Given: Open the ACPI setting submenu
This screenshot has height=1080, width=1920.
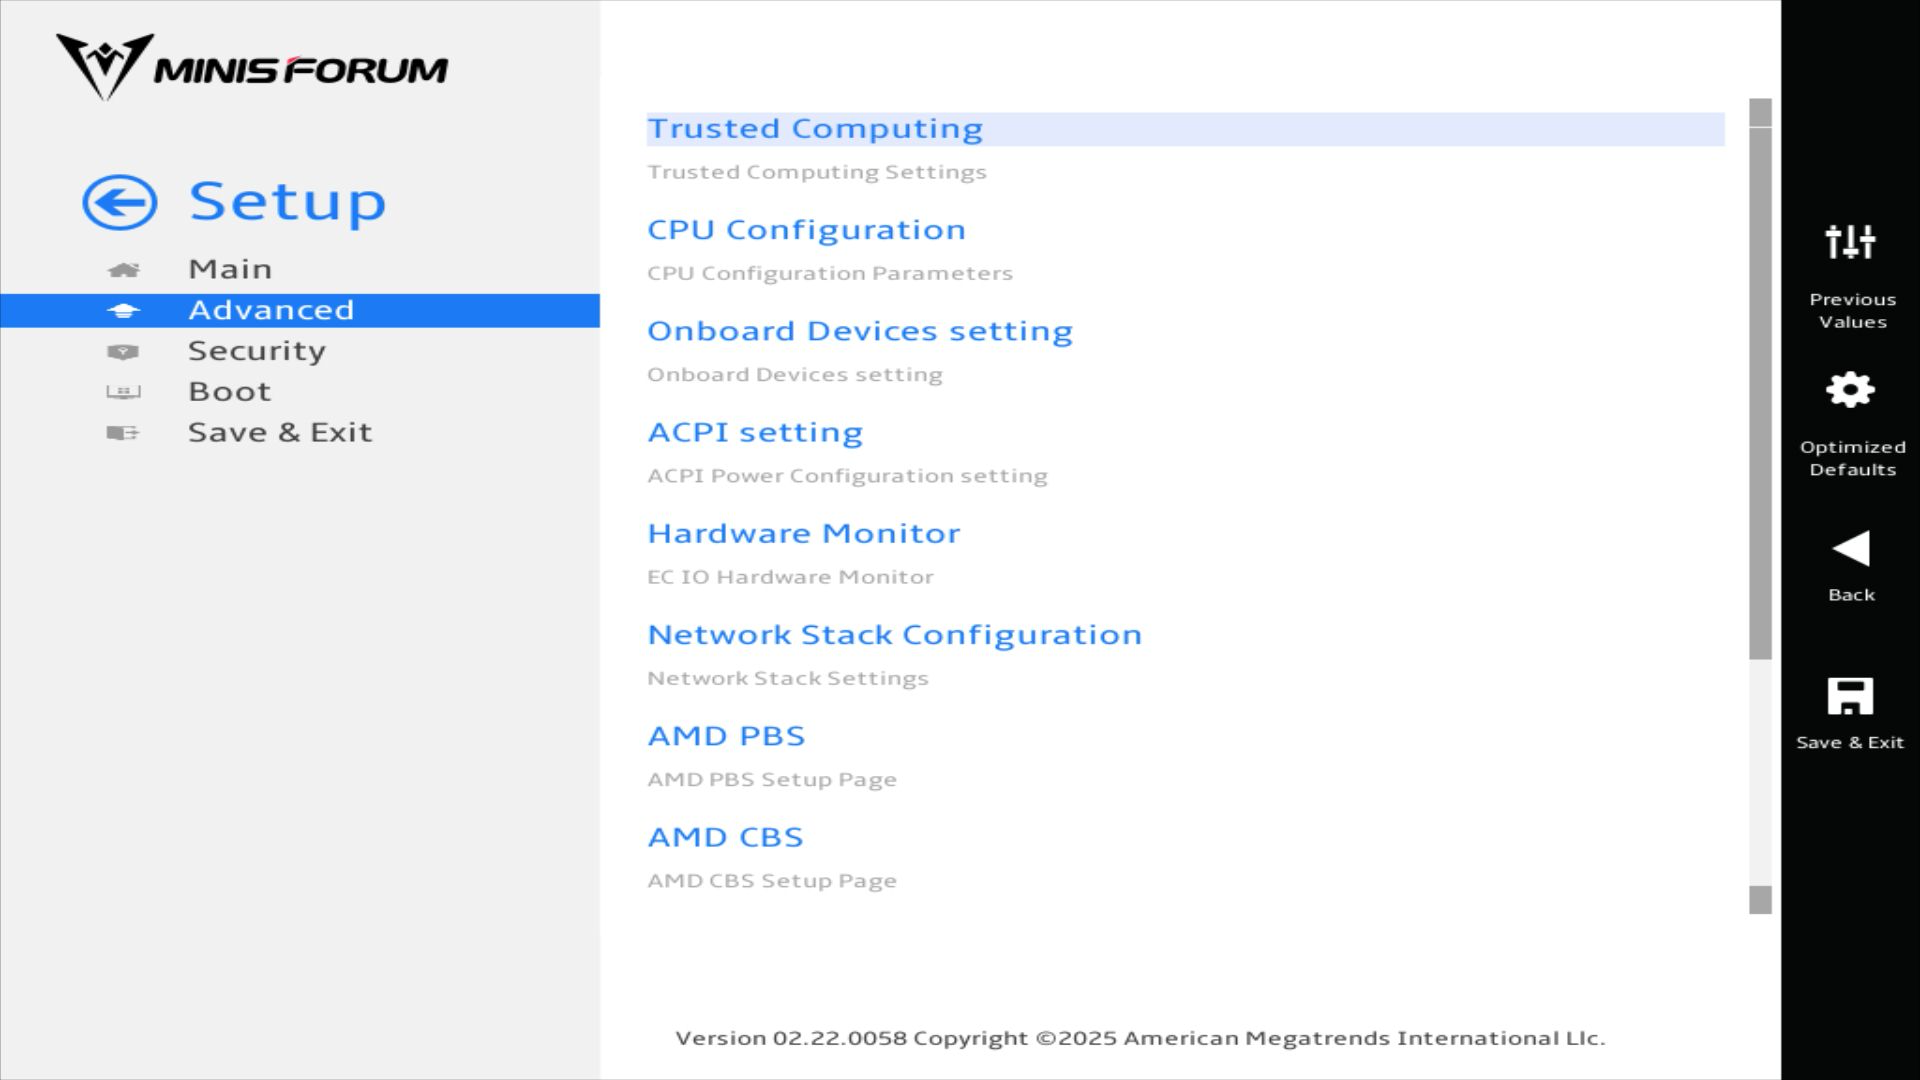Looking at the screenshot, I should (x=755, y=432).
